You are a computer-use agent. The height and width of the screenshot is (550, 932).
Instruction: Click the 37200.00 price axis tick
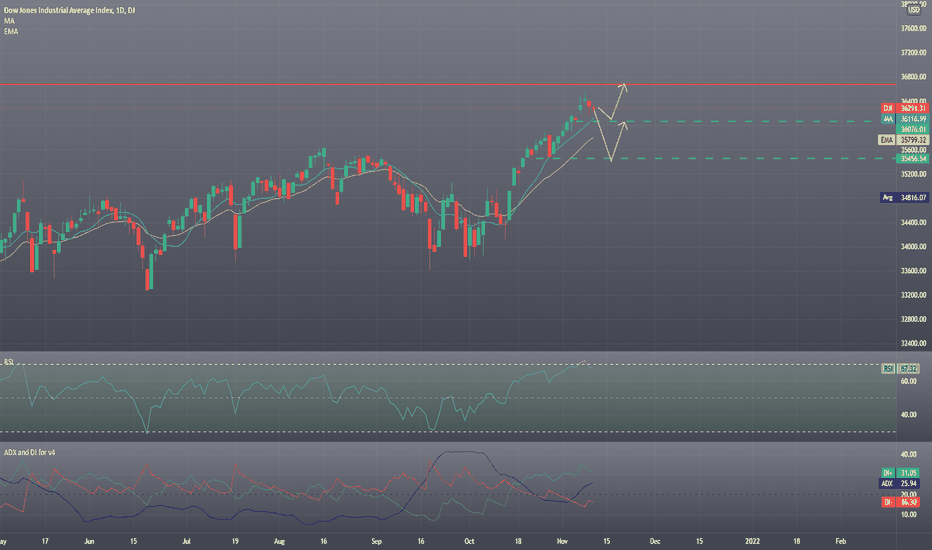click(x=914, y=53)
